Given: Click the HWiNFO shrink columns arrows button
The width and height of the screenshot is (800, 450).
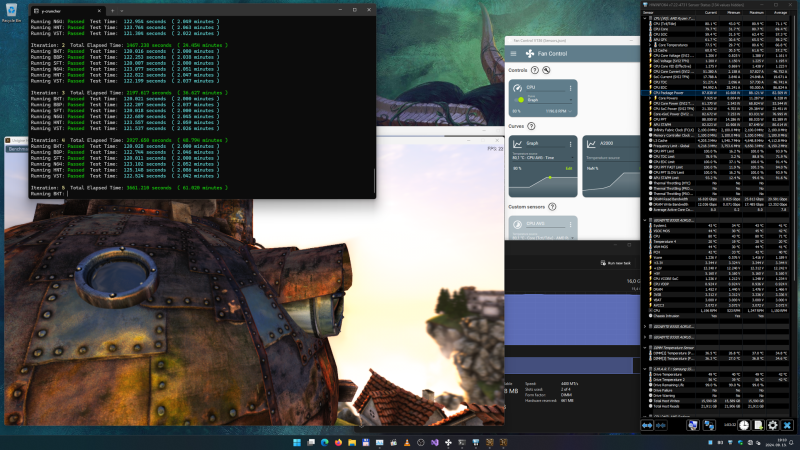Looking at the screenshot, I should coord(661,425).
